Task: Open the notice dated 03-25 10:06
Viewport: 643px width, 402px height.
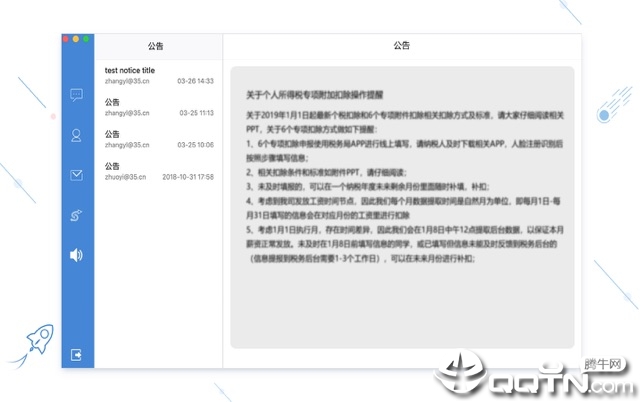Action: 159,139
